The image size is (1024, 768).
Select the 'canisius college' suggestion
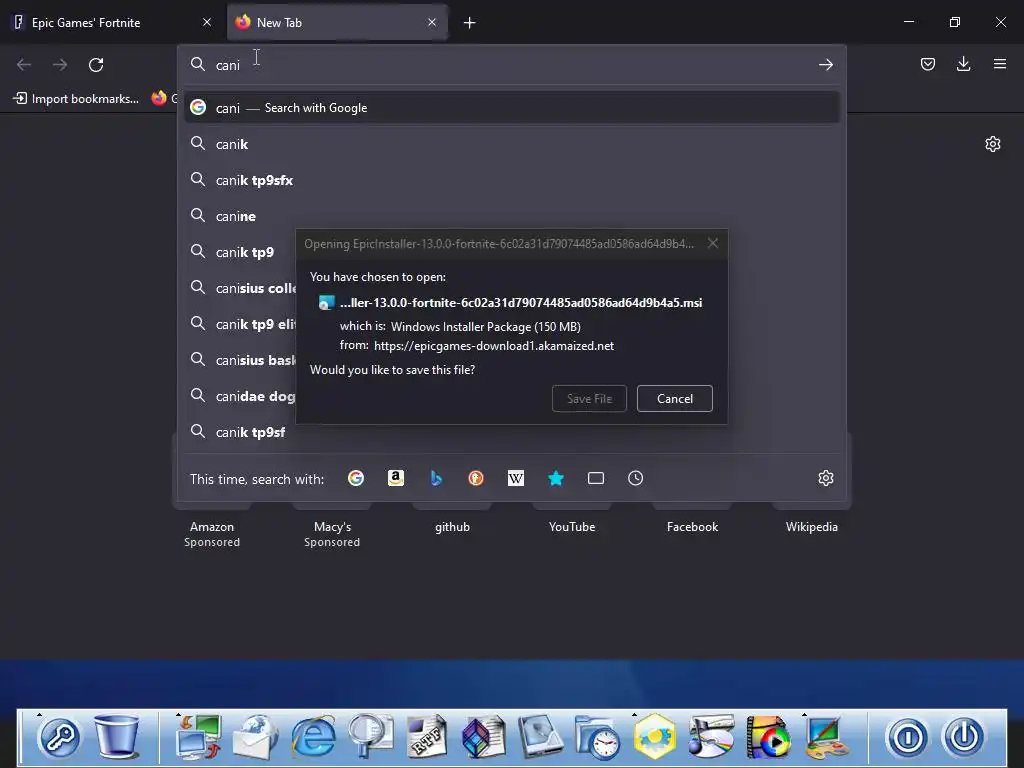tap(240, 288)
